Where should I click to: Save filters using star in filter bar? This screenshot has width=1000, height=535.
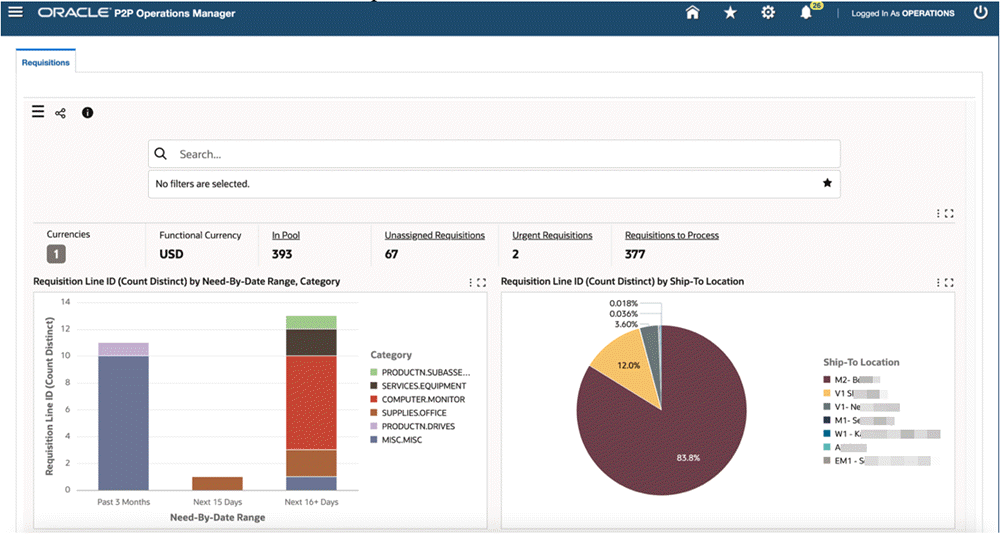tap(827, 183)
